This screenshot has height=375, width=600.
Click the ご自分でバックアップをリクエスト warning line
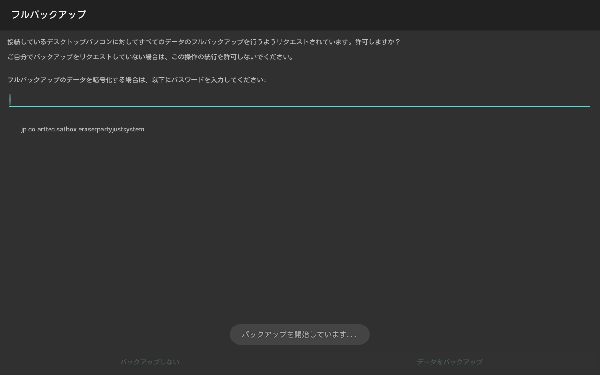(x=150, y=57)
